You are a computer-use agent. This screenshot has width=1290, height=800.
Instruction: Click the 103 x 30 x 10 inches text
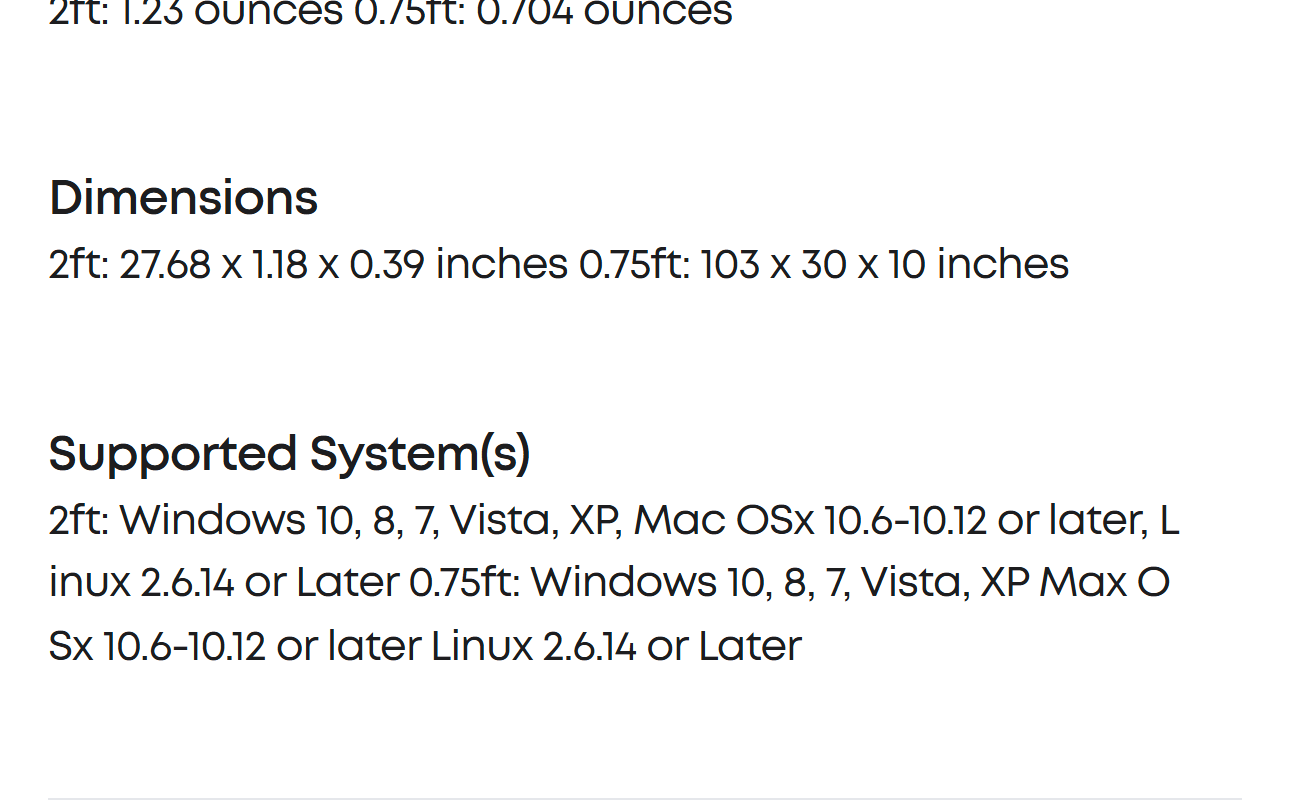coord(884,265)
